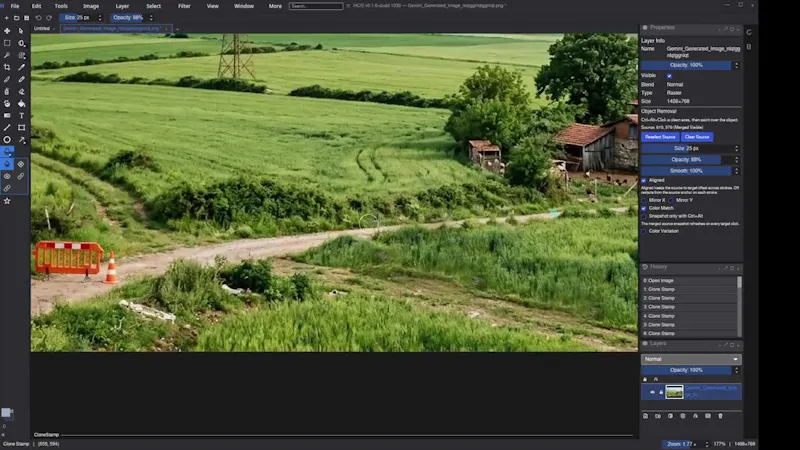Click the Layers panel Opacity stepper arrows
This screenshot has height=450, width=800.
(x=736, y=370)
